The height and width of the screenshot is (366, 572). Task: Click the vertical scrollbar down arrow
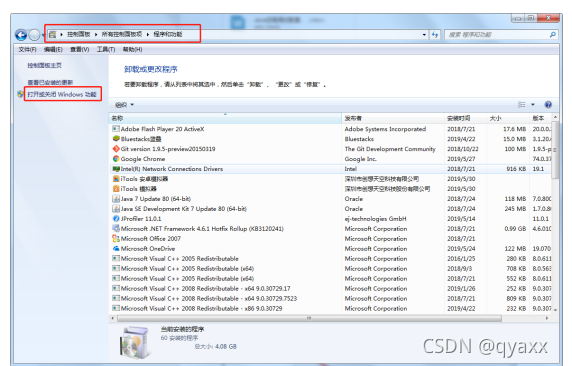click(555, 310)
